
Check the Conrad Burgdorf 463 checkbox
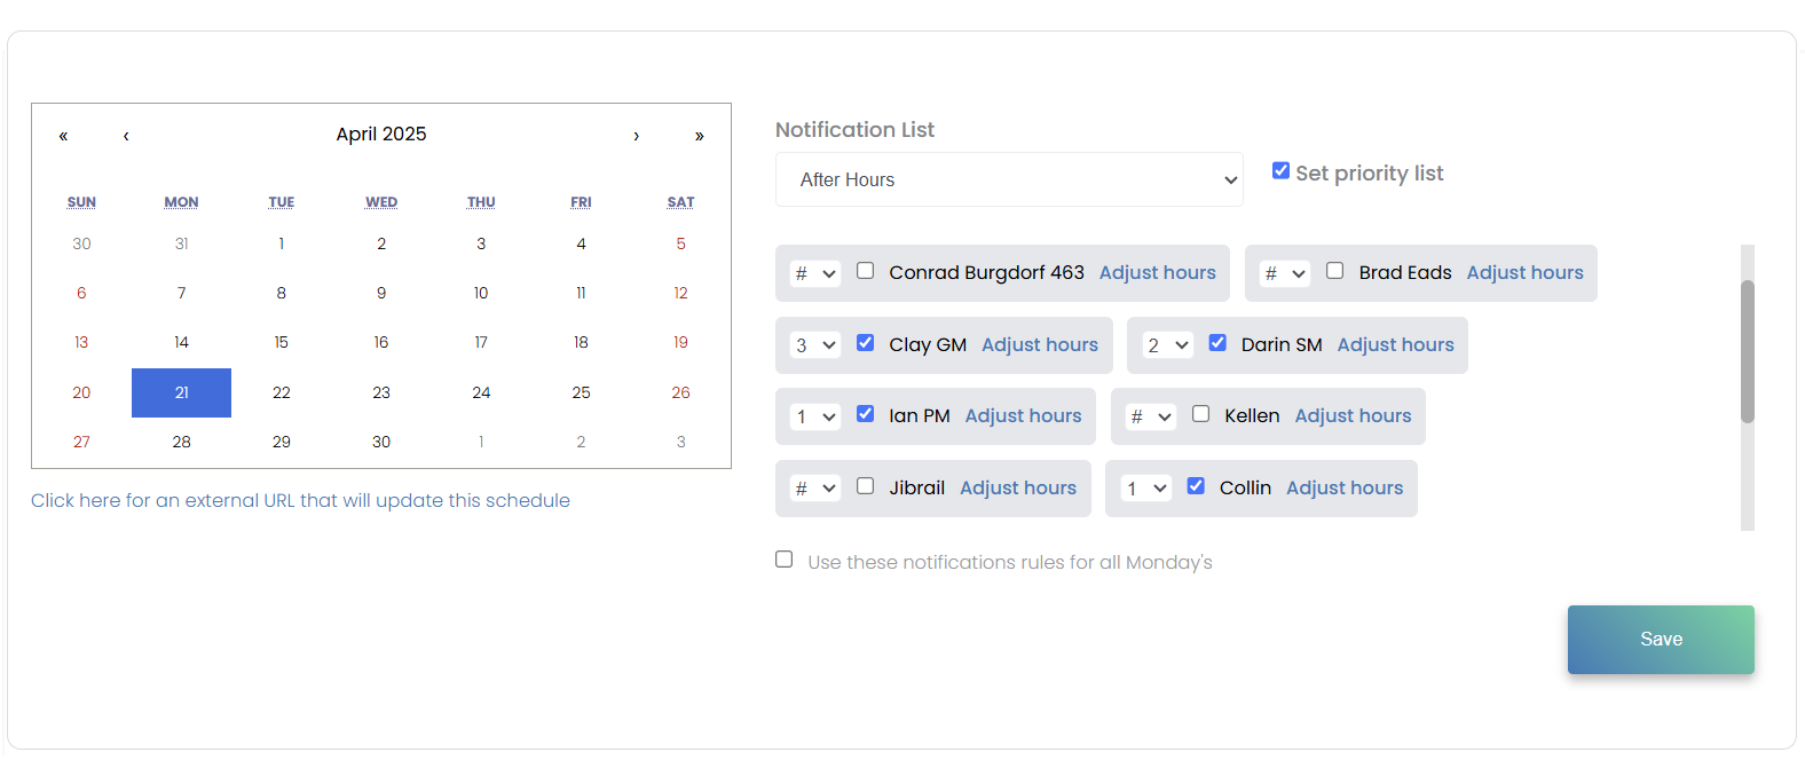tap(865, 271)
